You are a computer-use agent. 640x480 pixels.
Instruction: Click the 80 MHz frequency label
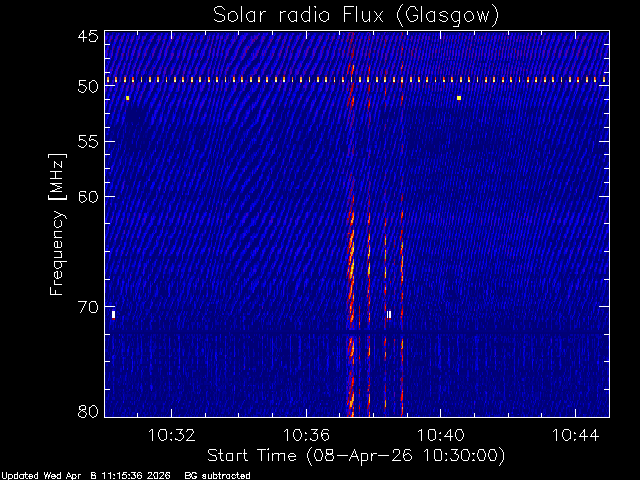coord(88,411)
